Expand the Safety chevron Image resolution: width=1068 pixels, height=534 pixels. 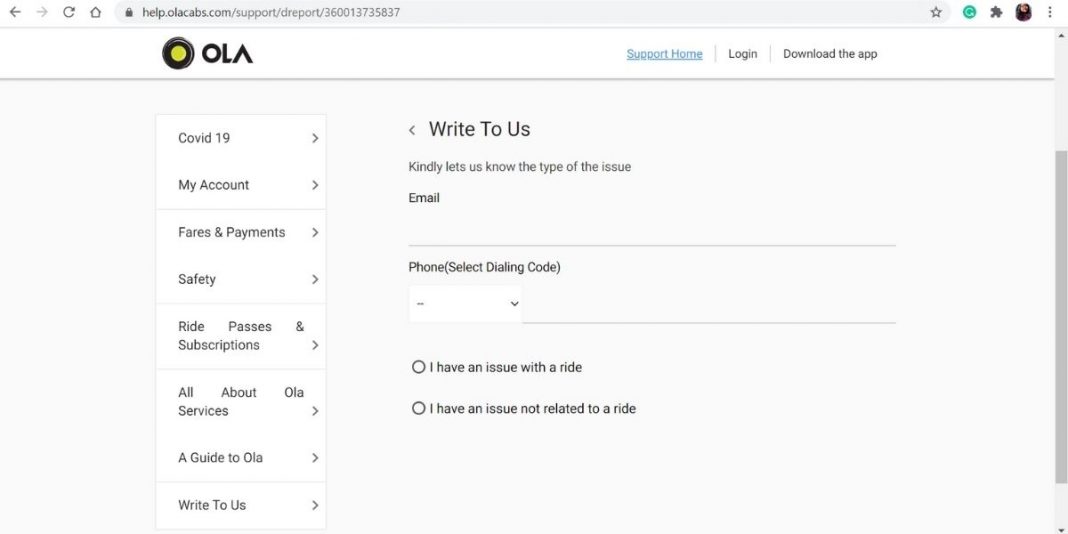[x=315, y=279]
